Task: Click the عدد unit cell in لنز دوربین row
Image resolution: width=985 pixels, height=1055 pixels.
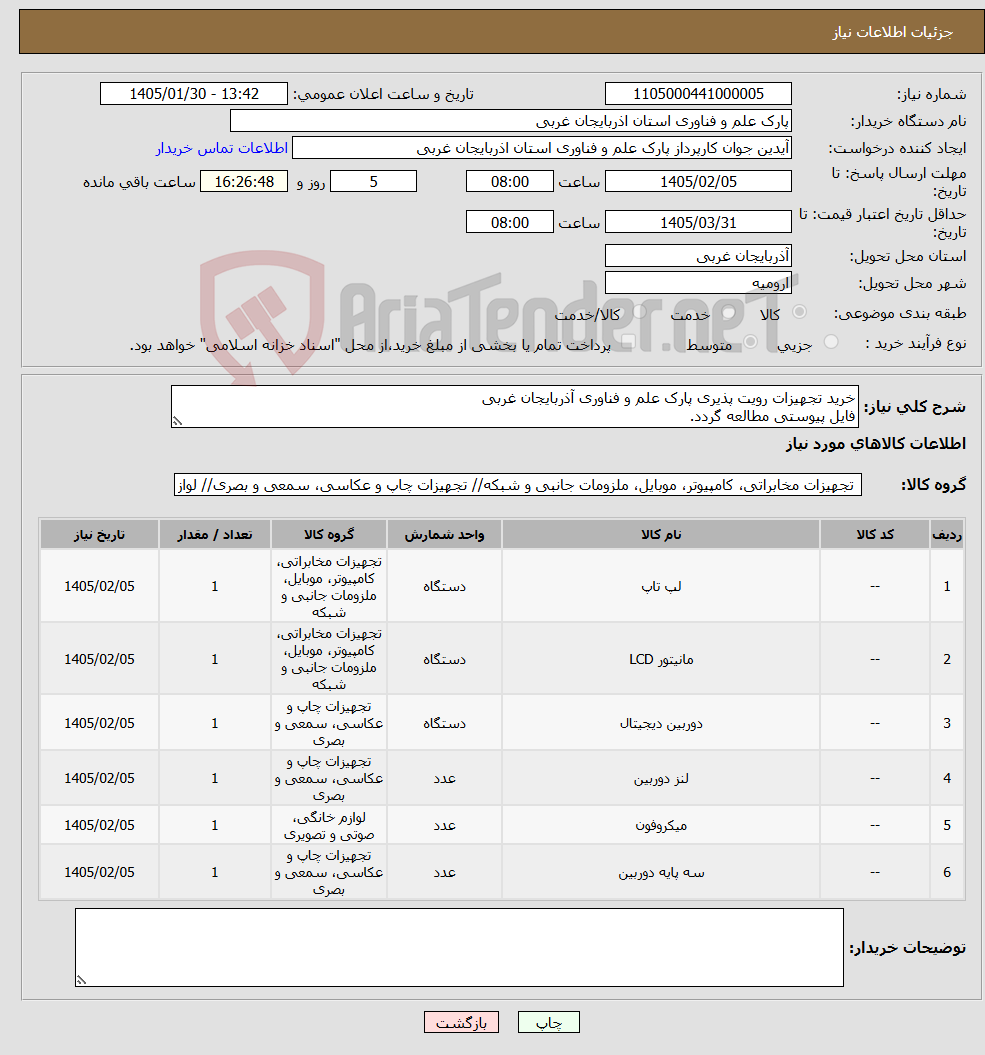Action: tap(444, 778)
